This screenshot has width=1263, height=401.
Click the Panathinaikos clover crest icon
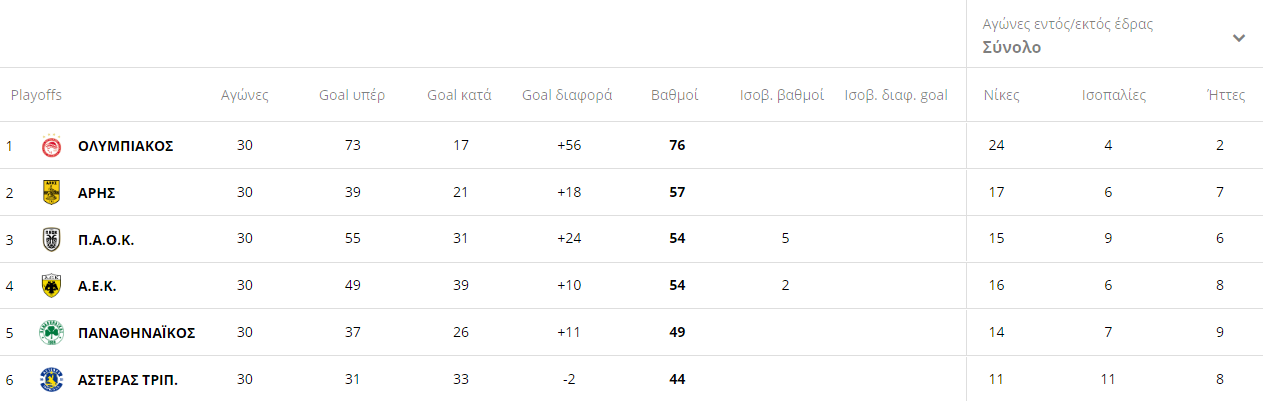[51, 333]
